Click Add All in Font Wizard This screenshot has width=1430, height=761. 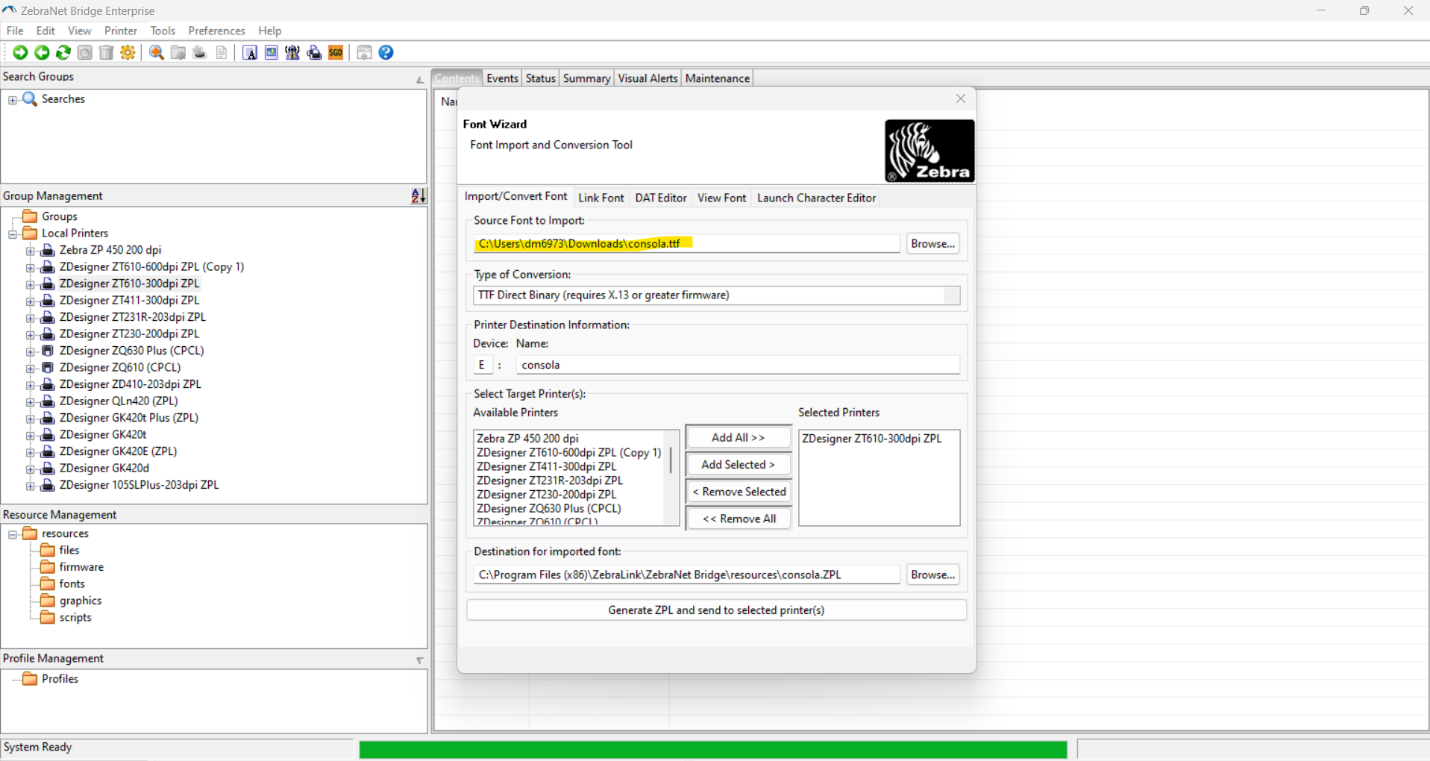click(x=738, y=437)
